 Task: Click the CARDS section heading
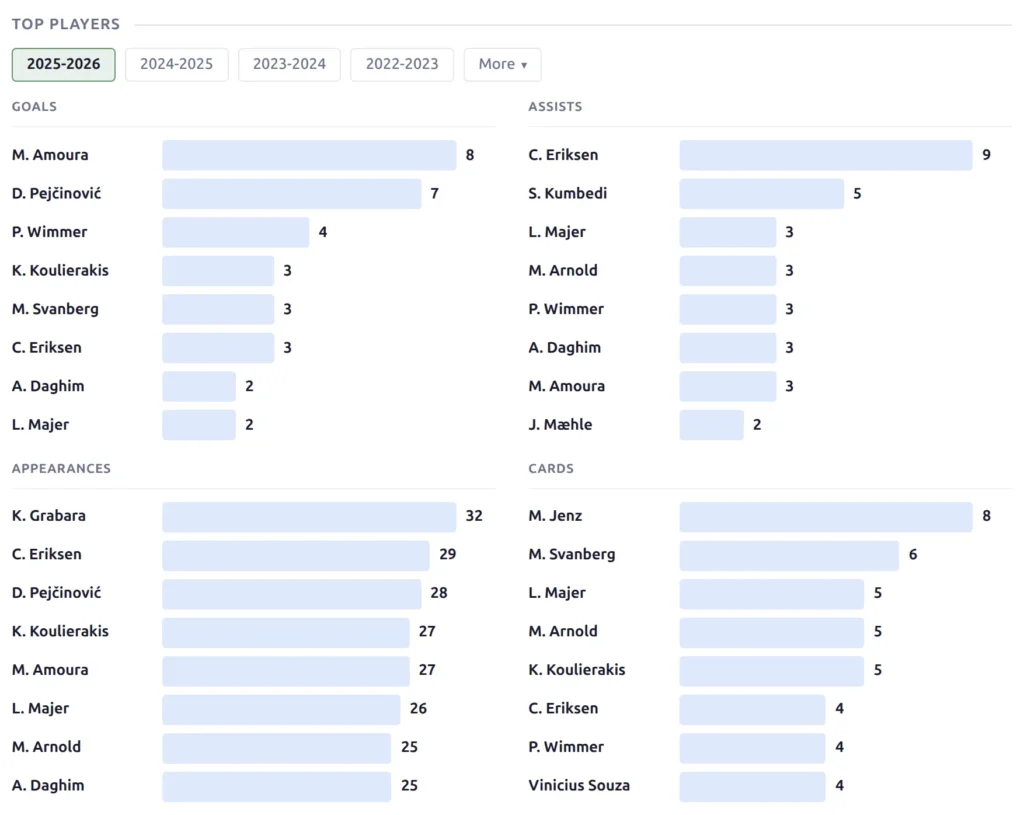(551, 468)
